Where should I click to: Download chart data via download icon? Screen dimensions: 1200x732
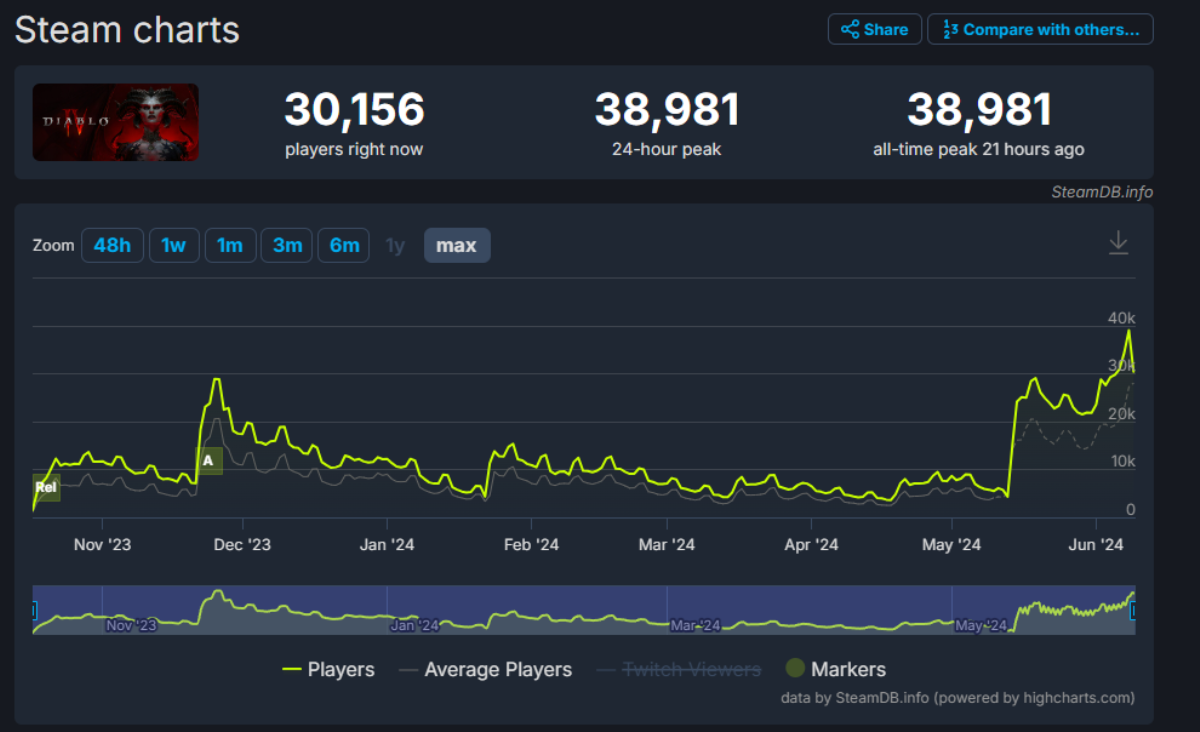point(1118,243)
